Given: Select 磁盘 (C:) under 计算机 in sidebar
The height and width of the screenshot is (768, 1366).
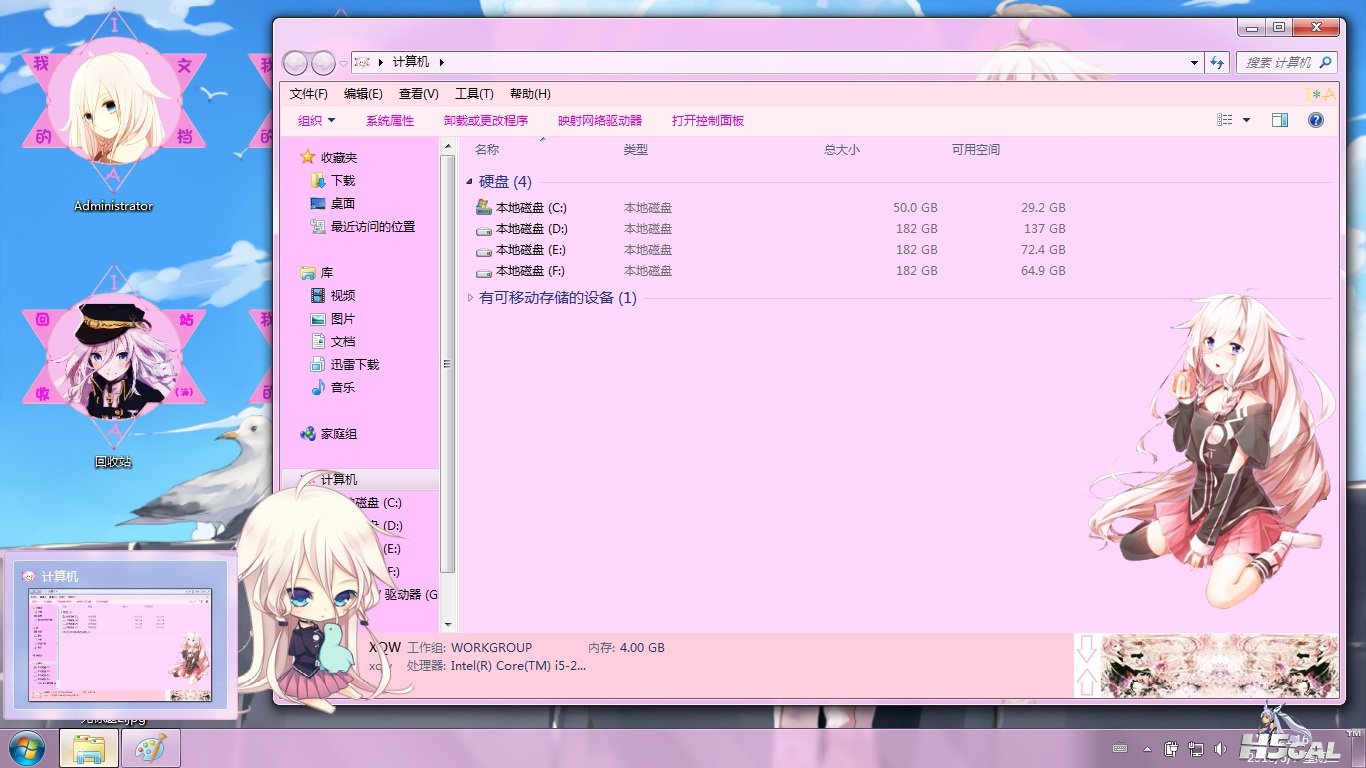Looking at the screenshot, I should point(378,503).
